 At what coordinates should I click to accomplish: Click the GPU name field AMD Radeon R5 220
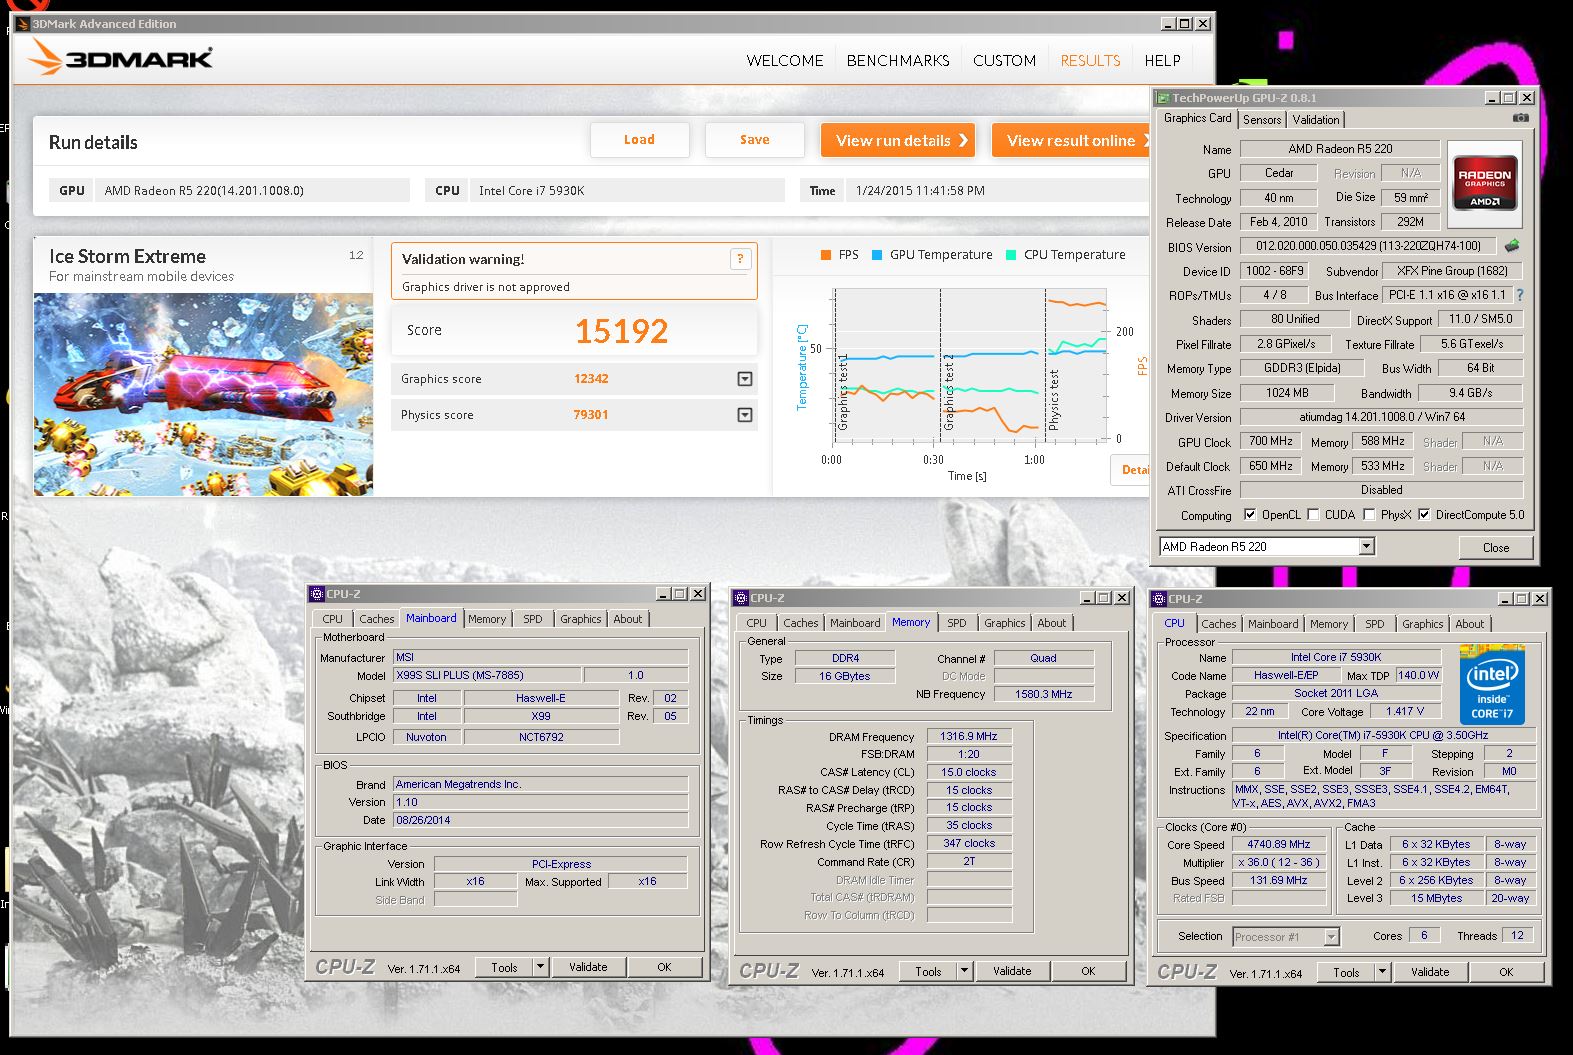(x=1340, y=149)
